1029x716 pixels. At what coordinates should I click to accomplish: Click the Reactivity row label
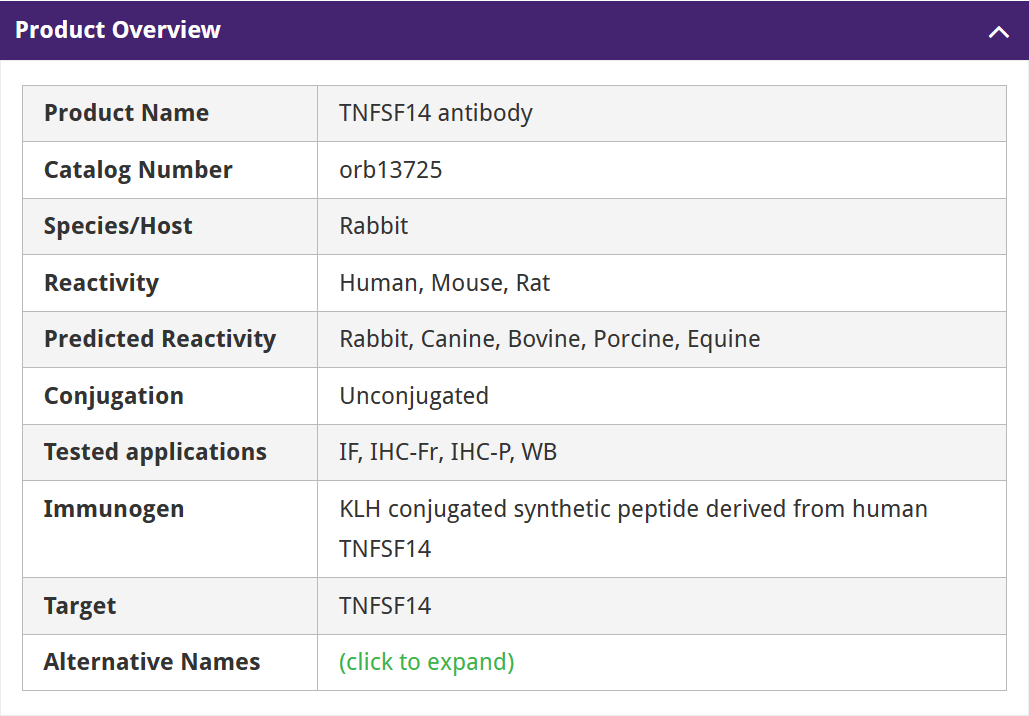[x=102, y=284]
